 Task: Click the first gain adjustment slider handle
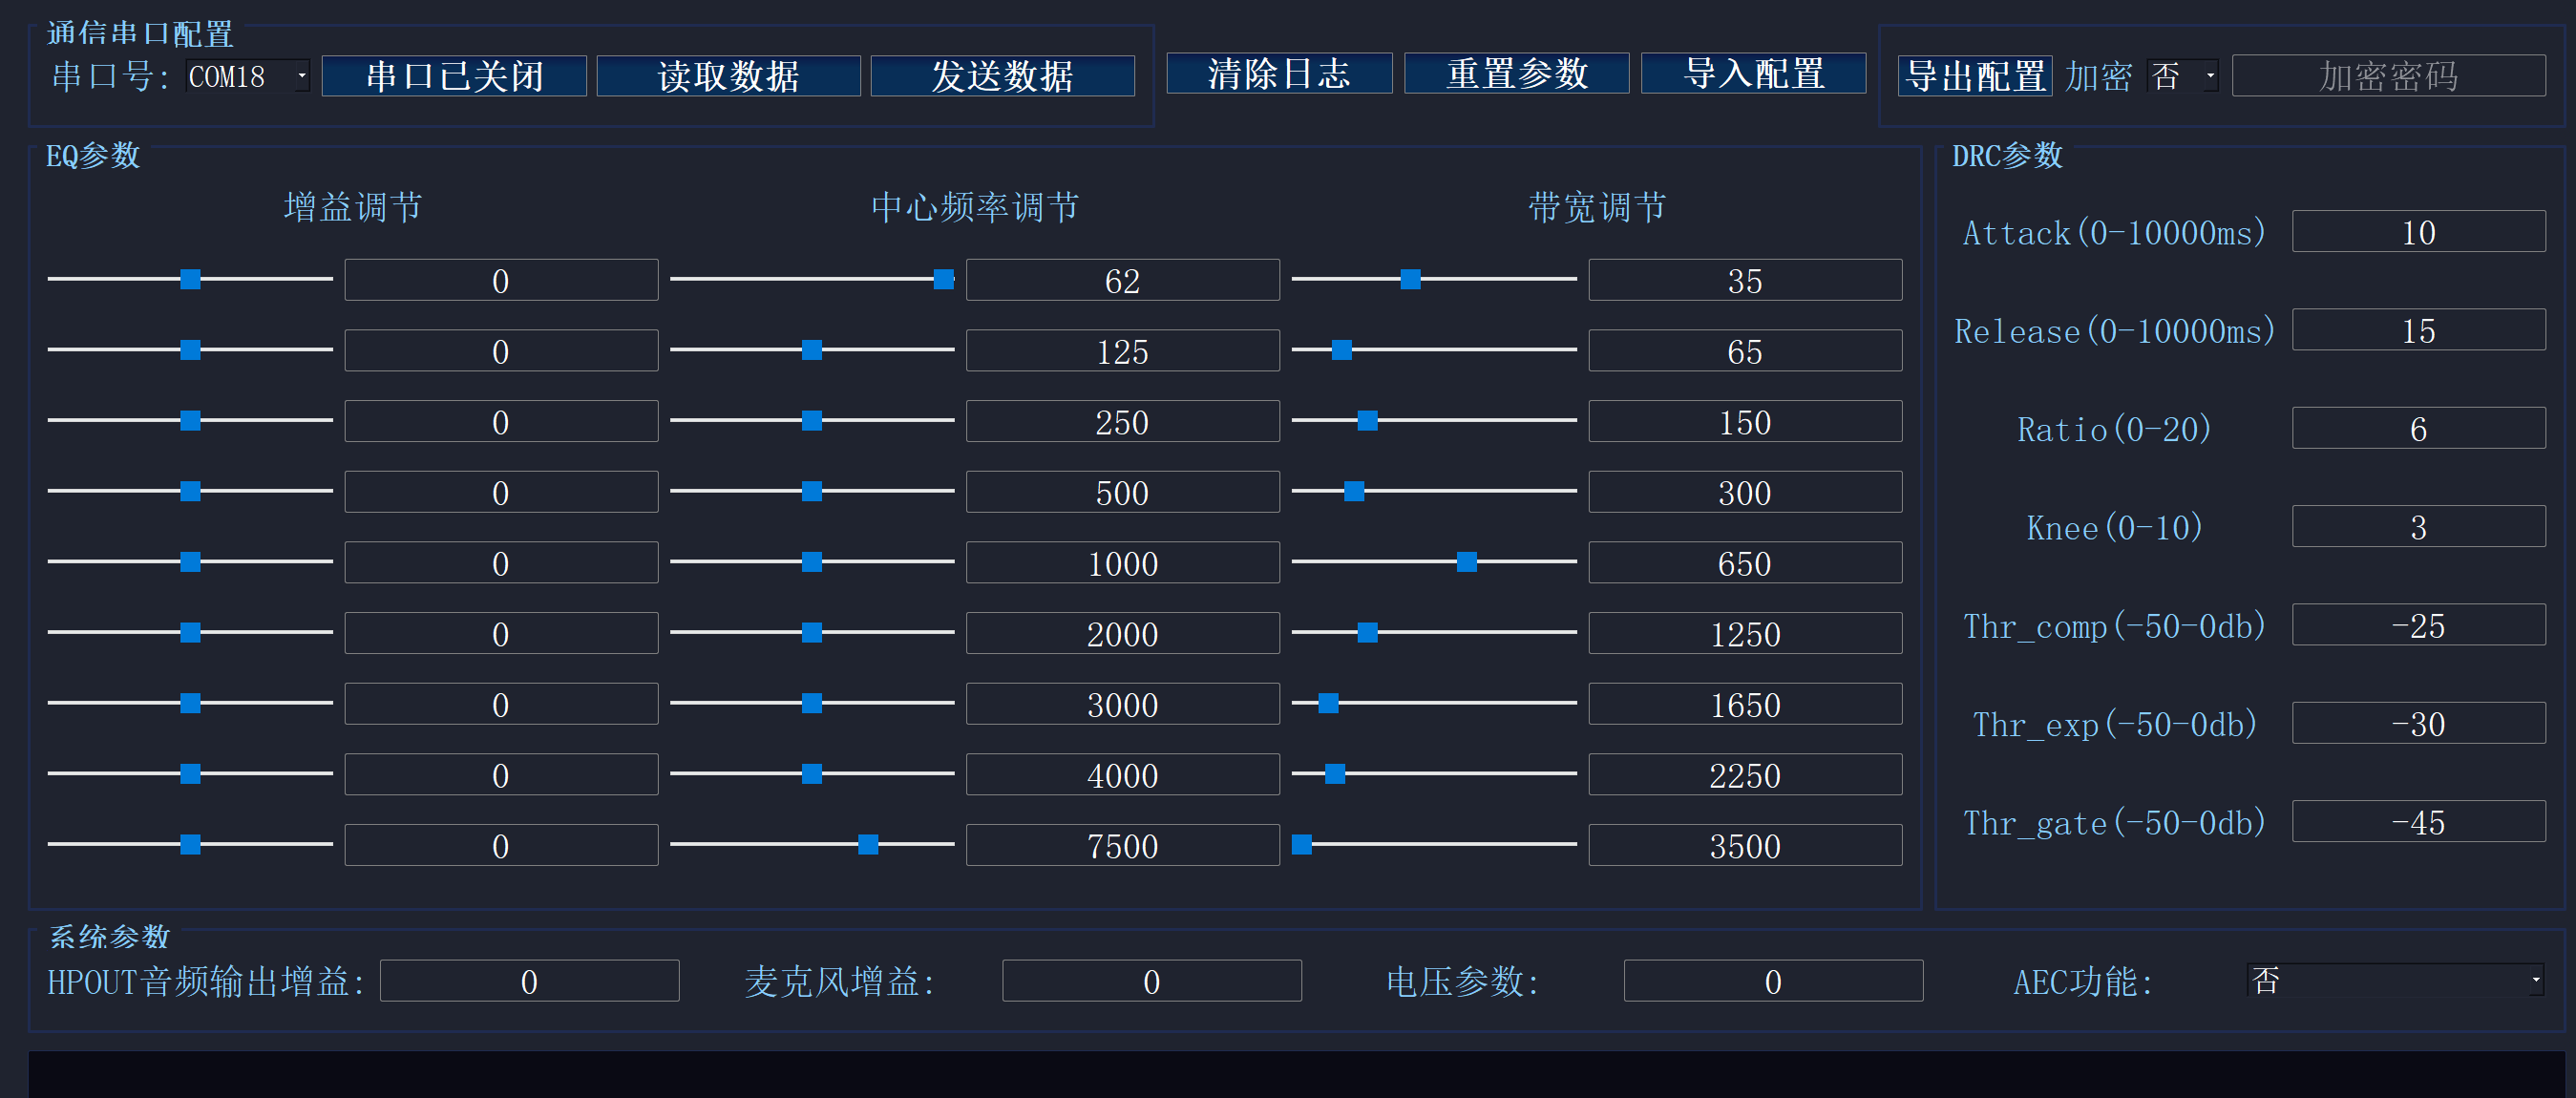189,280
